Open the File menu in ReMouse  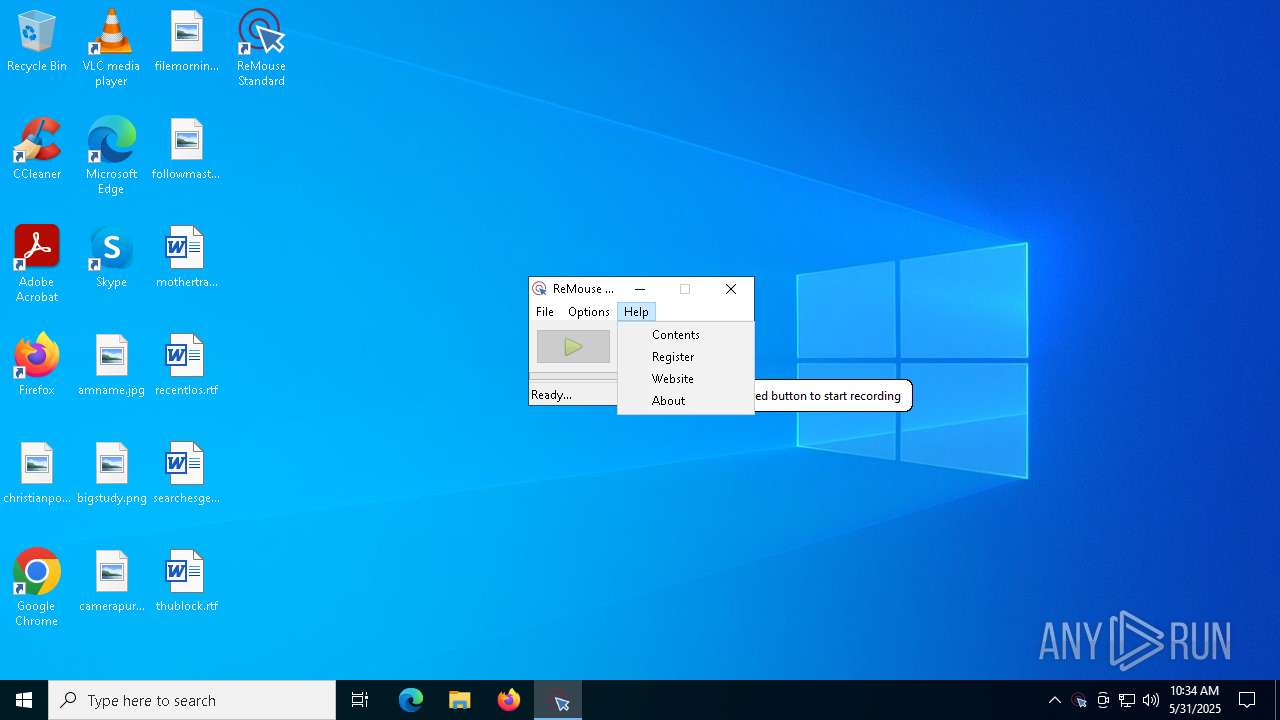[x=545, y=312]
